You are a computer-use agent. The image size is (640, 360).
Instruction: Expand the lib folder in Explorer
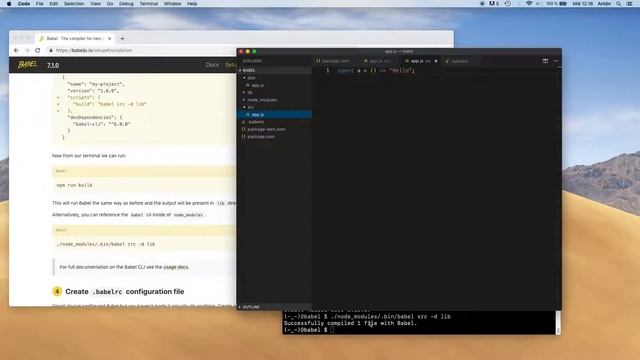click(274, 93)
